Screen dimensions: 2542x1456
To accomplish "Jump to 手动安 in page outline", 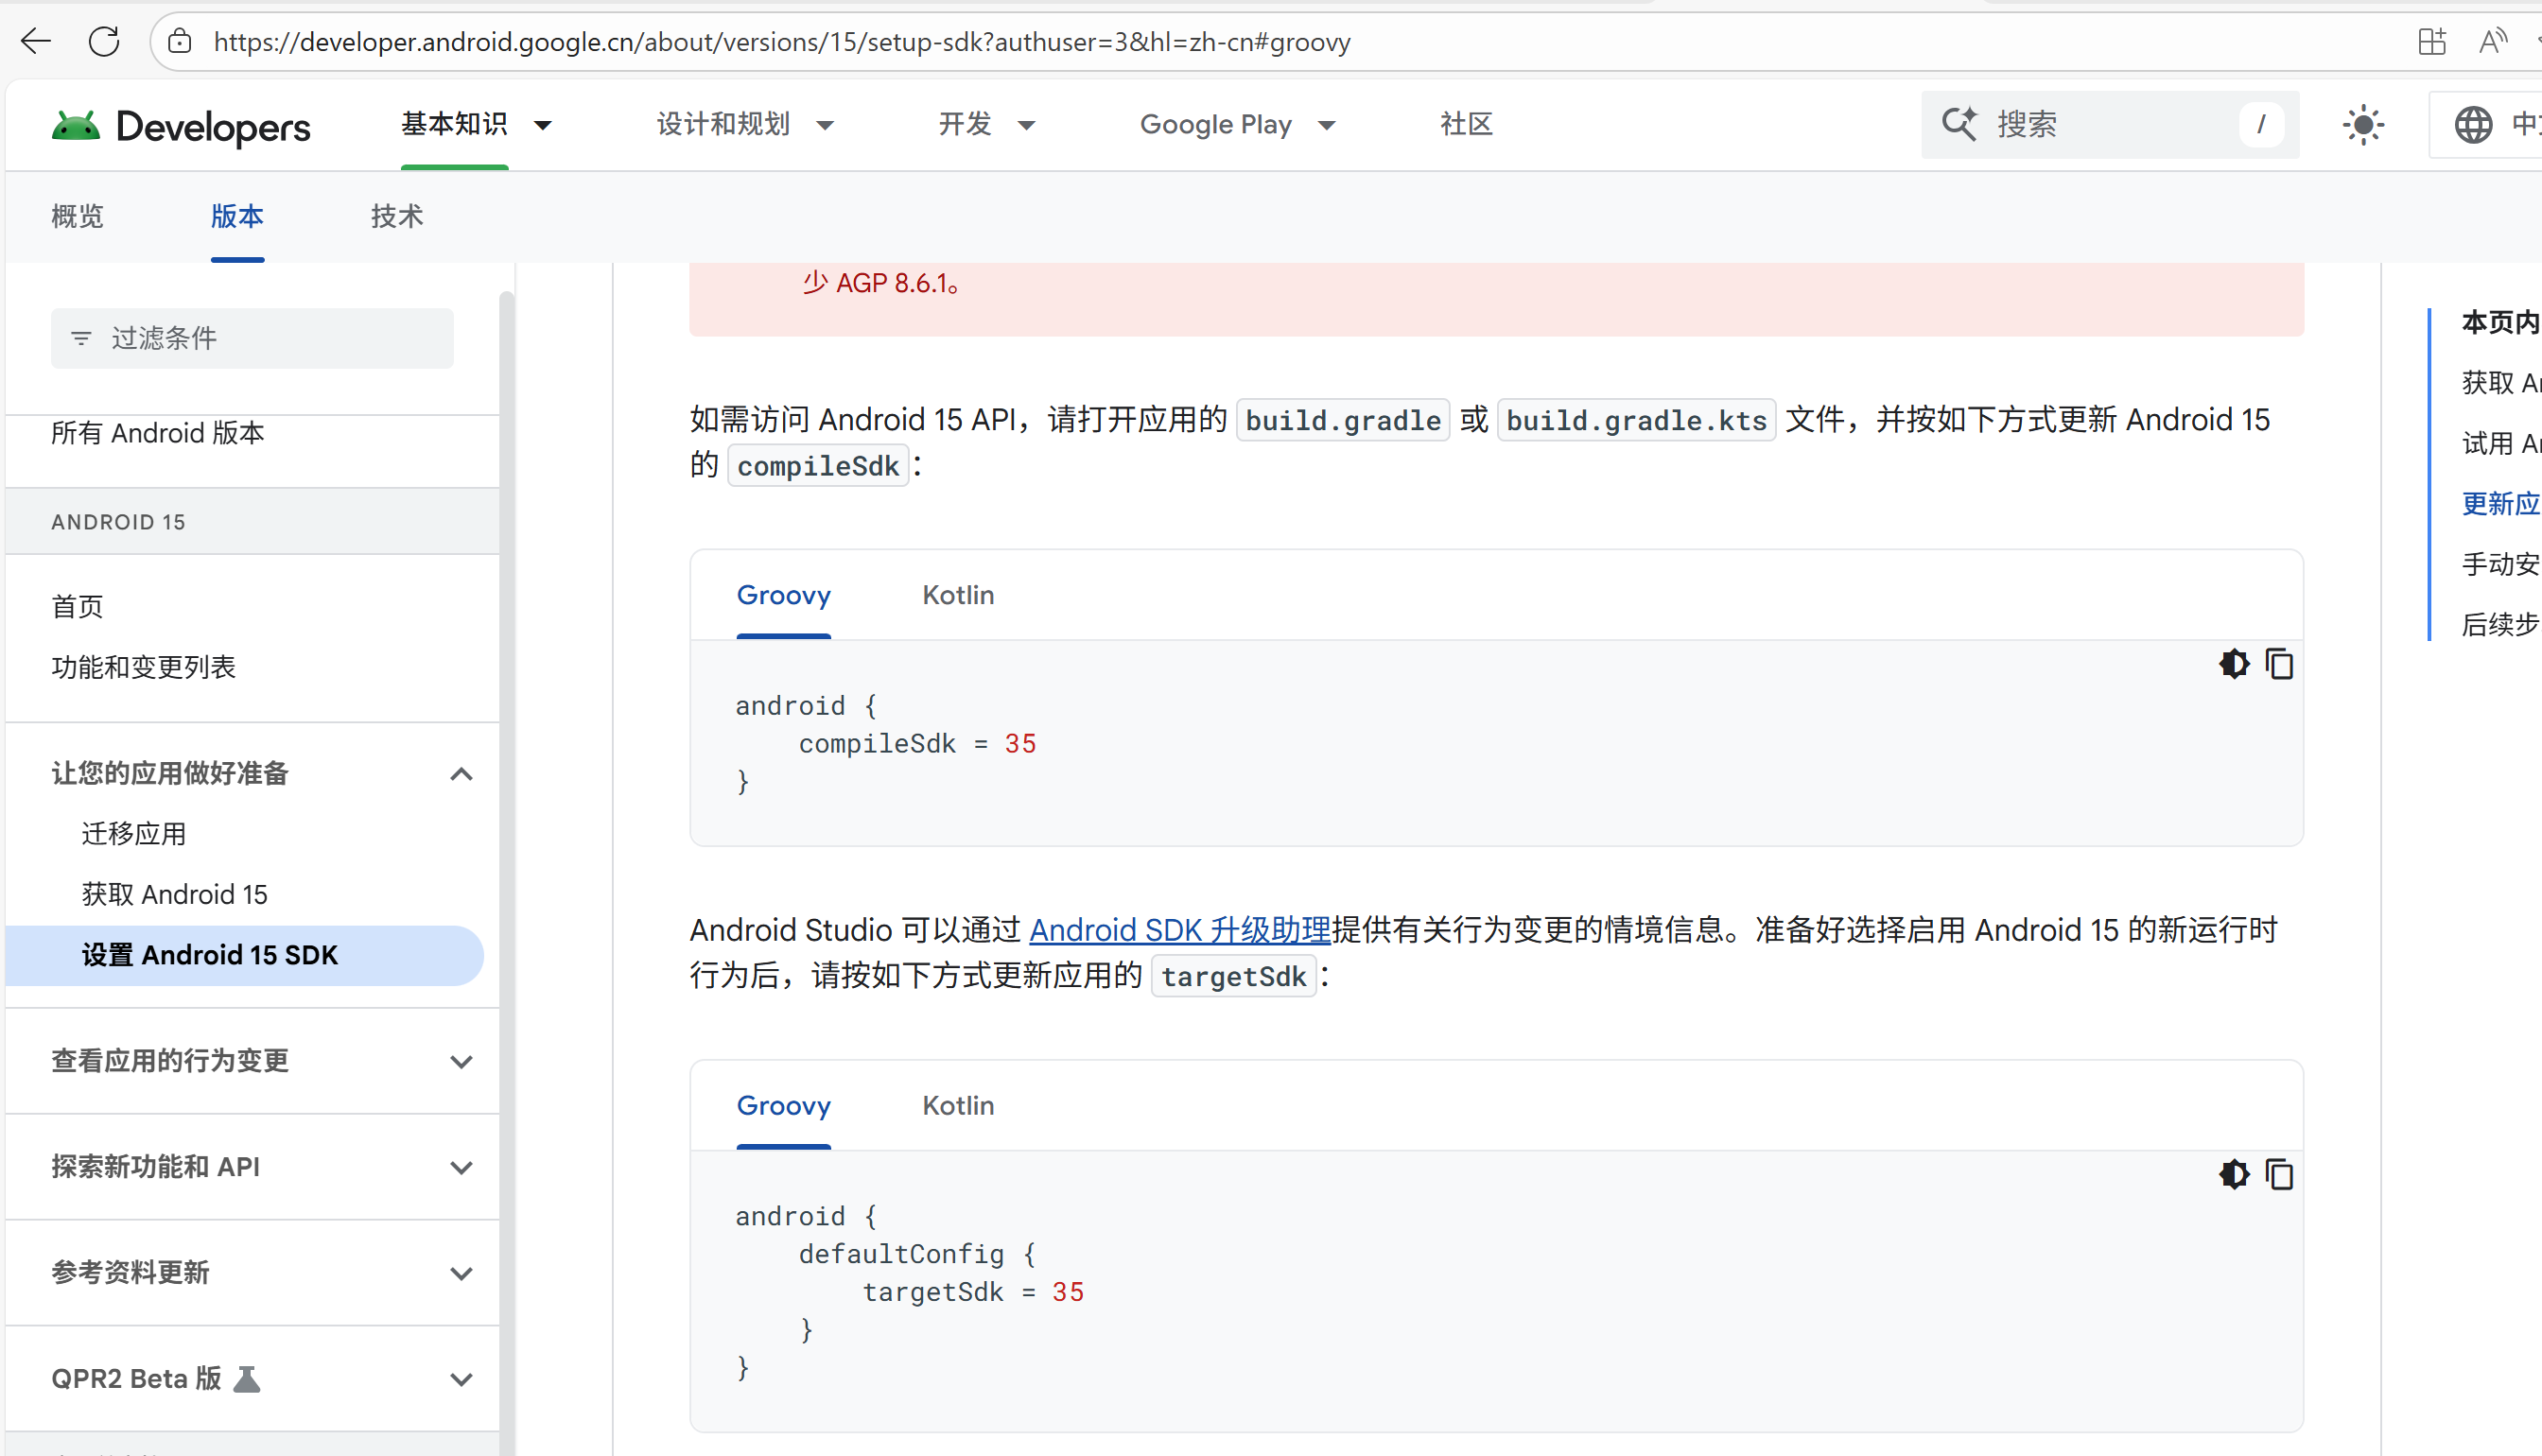I will [2500, 564].
